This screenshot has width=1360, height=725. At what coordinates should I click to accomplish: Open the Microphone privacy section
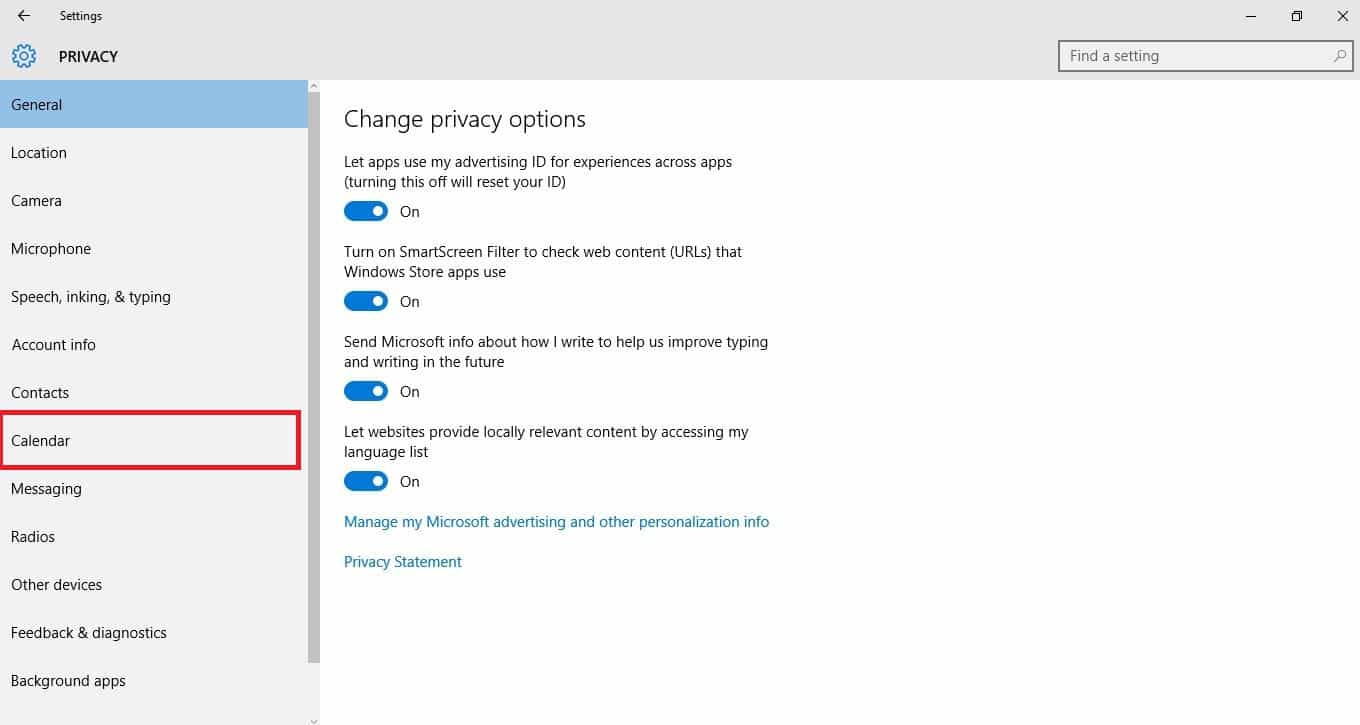coord(50,248)
